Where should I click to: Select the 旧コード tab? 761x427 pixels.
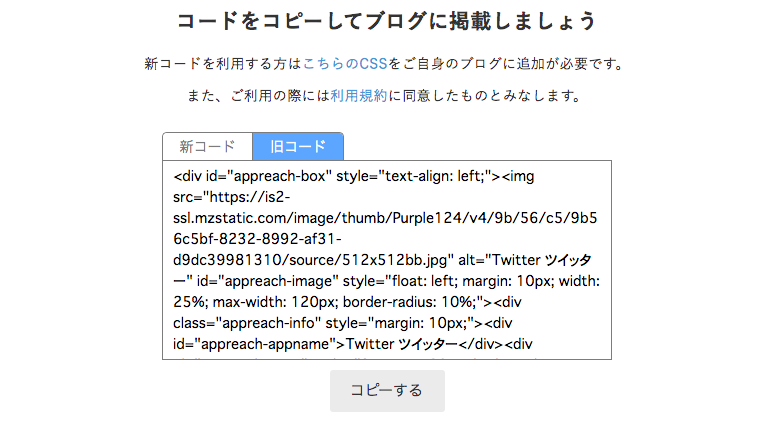click(x=298, y=147)
